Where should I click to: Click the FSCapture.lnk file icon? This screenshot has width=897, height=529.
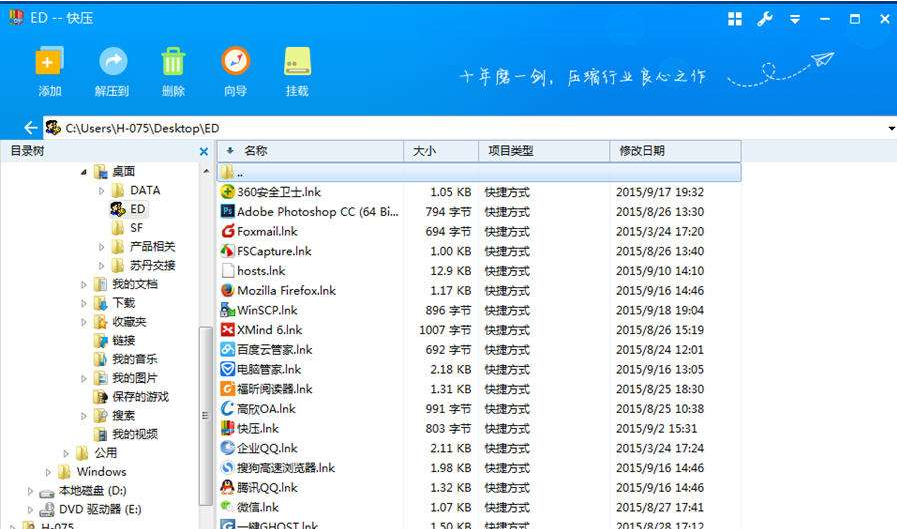228,251
